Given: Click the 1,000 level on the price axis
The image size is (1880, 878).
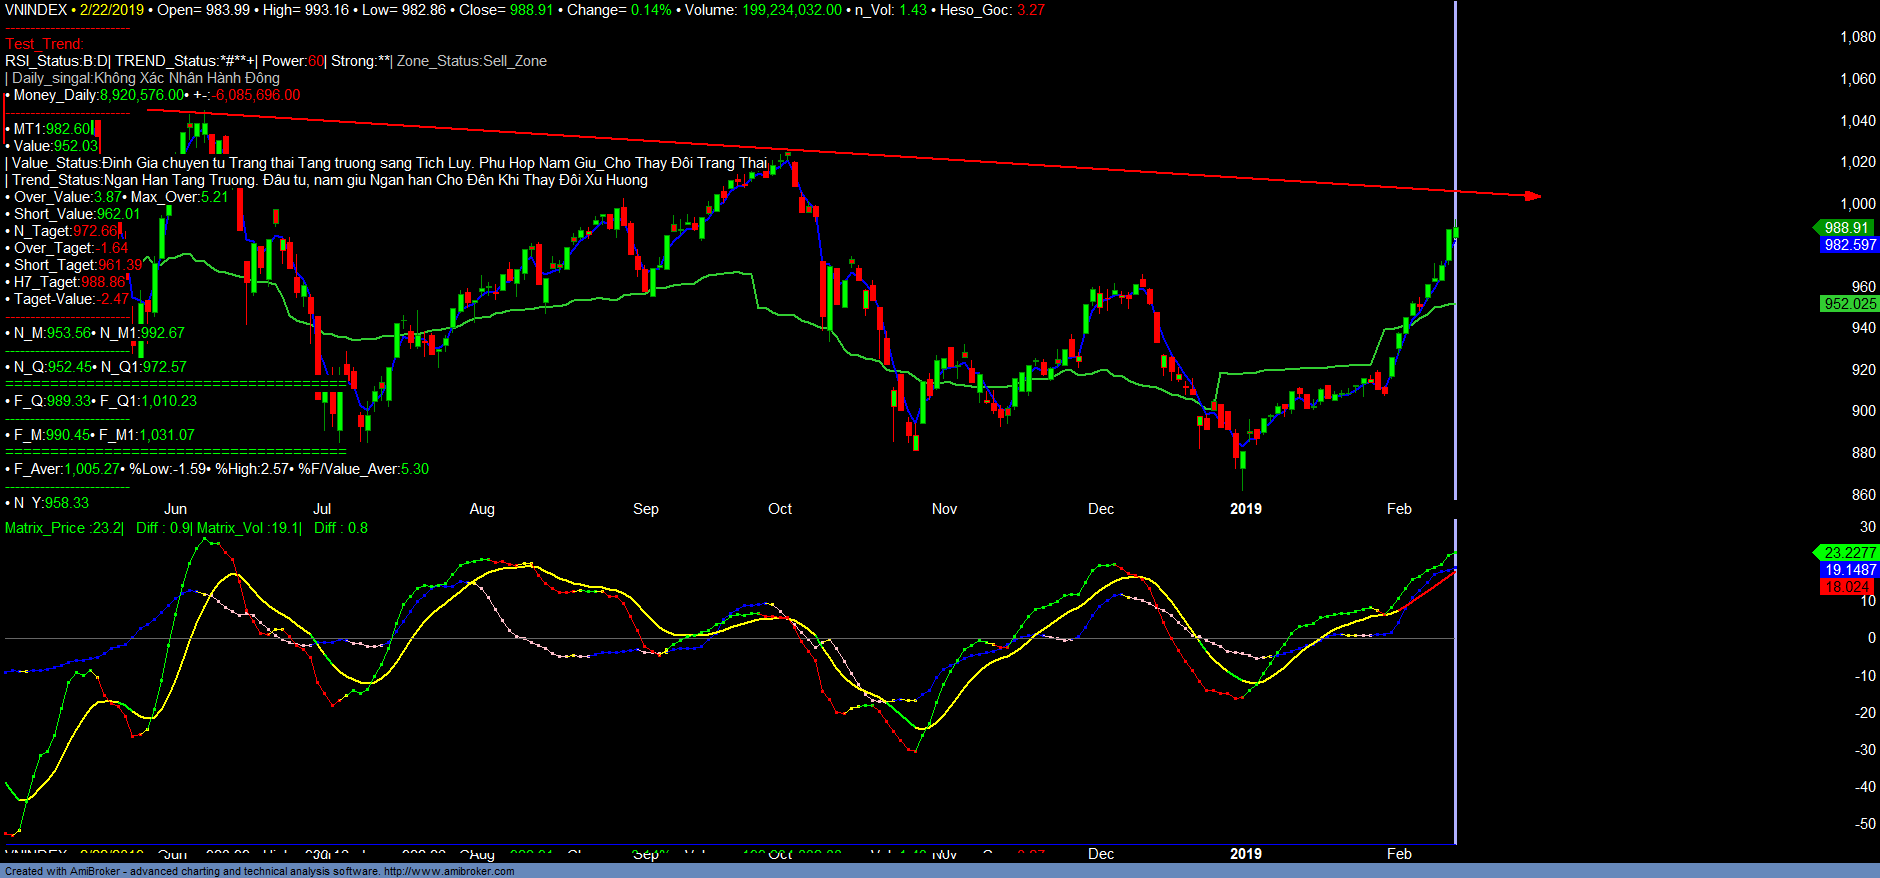Looking at the screenshot, I should click(1858, 204).
